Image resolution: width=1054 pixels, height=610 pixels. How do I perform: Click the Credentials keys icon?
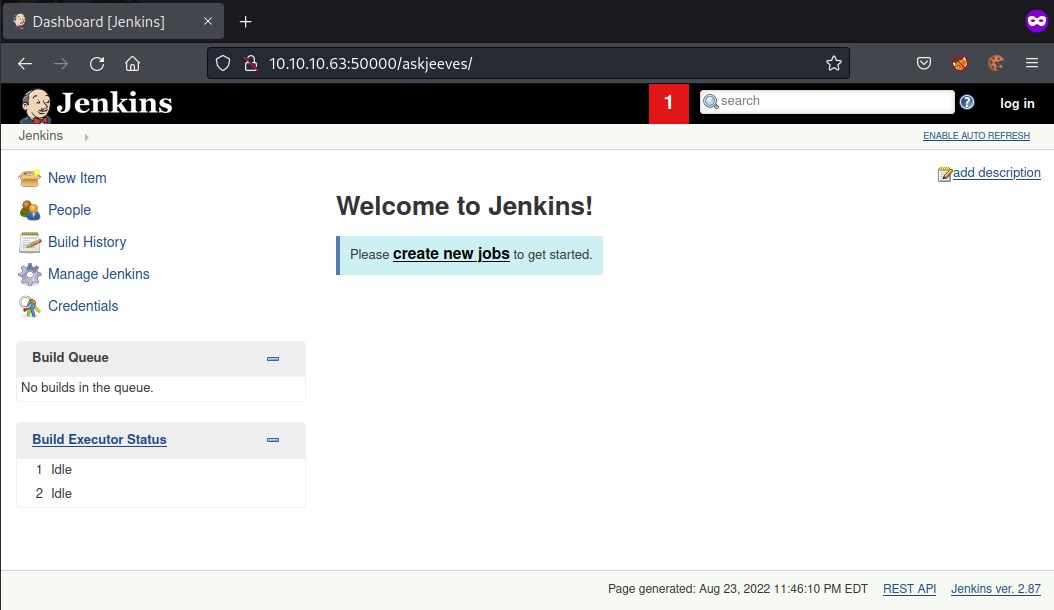30,306
